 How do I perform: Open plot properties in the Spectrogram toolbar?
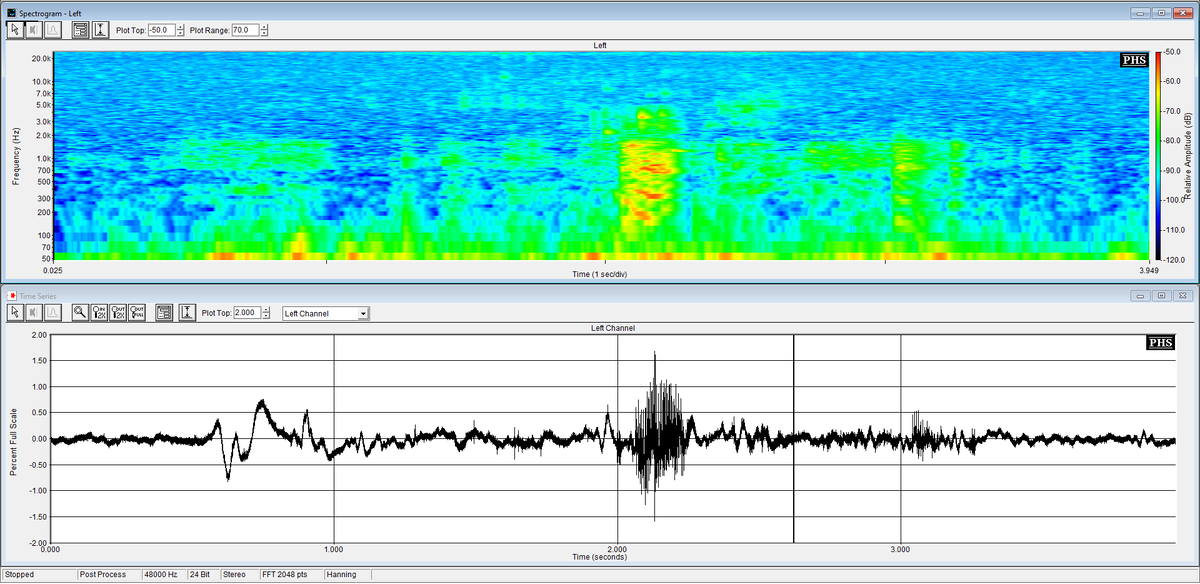pyautogui.click(x=81, y=30)
